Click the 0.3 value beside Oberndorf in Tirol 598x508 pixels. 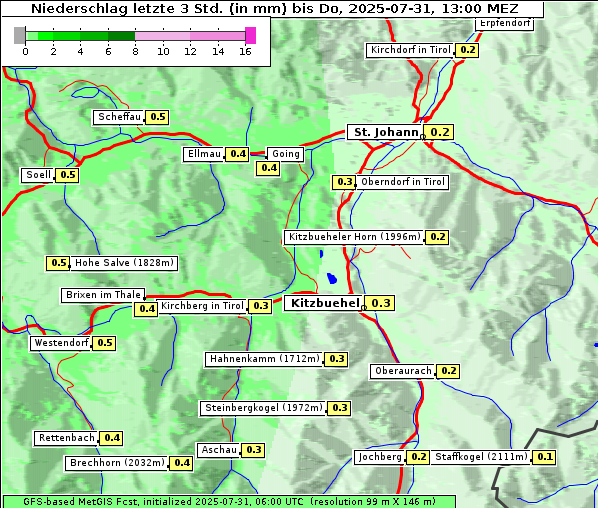pyautogui.click(x=344, y=182)
